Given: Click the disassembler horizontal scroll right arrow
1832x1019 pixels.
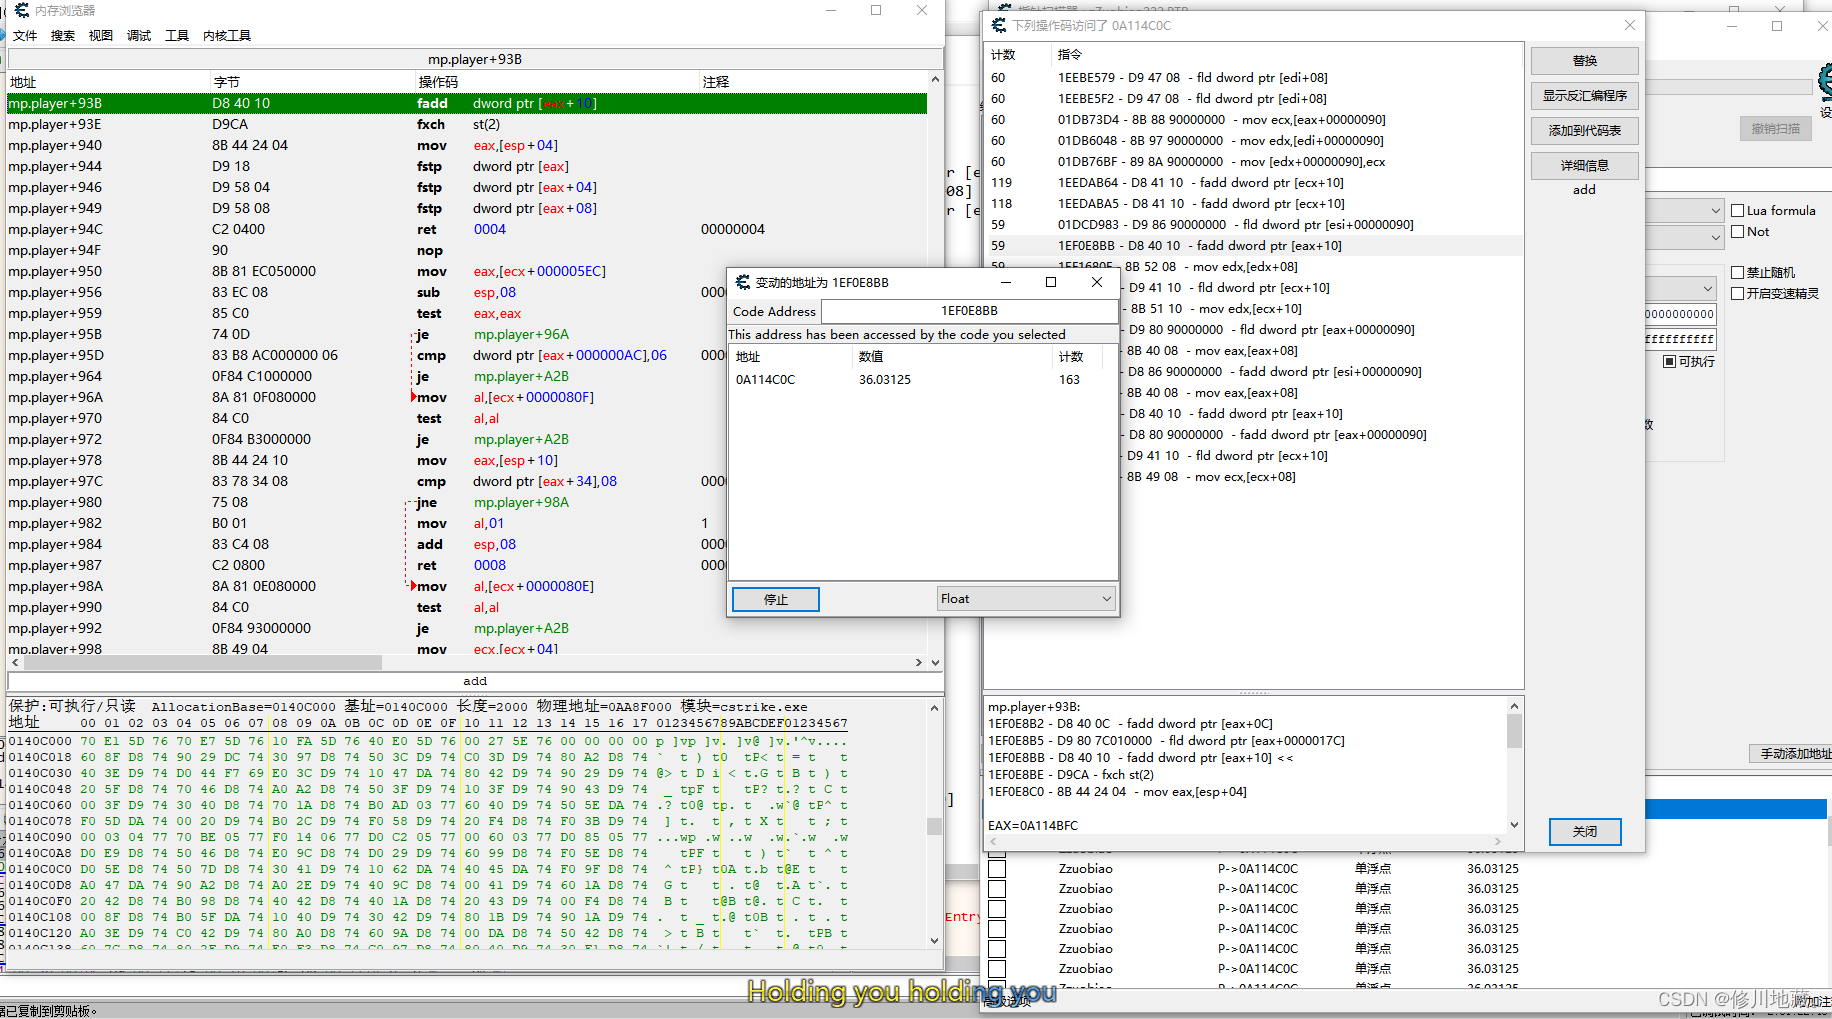Looking at the screenshot, I should (918, 662).
